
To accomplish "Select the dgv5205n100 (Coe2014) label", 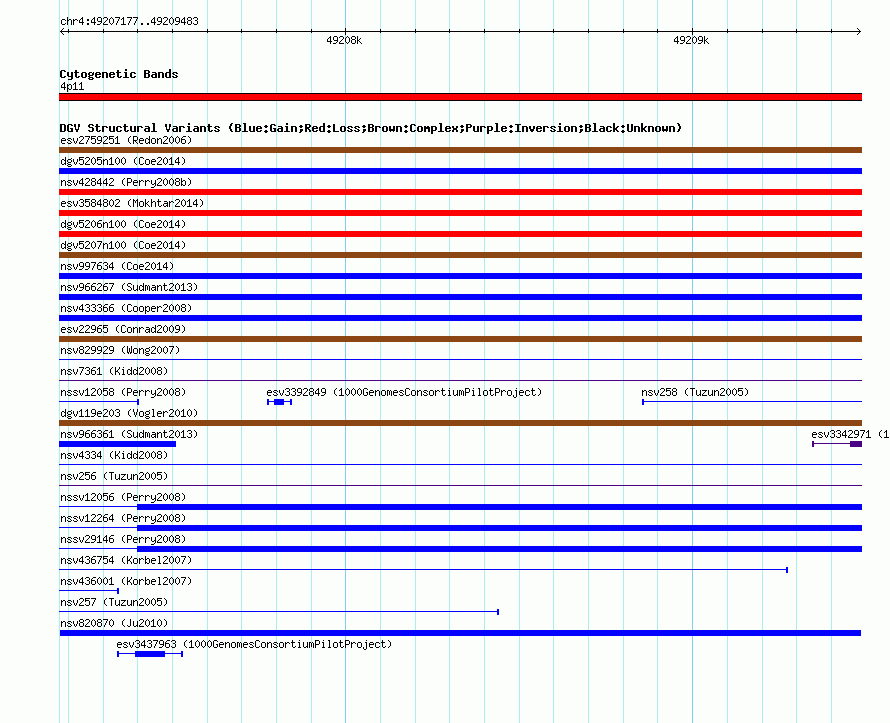I will point(123,161).
